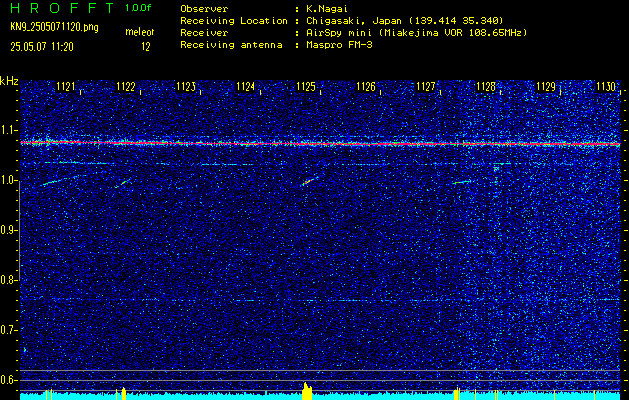This screenshot has height=400, width=629.
Task: Click the 1129 time marker
Action: (x=546, y=86)
